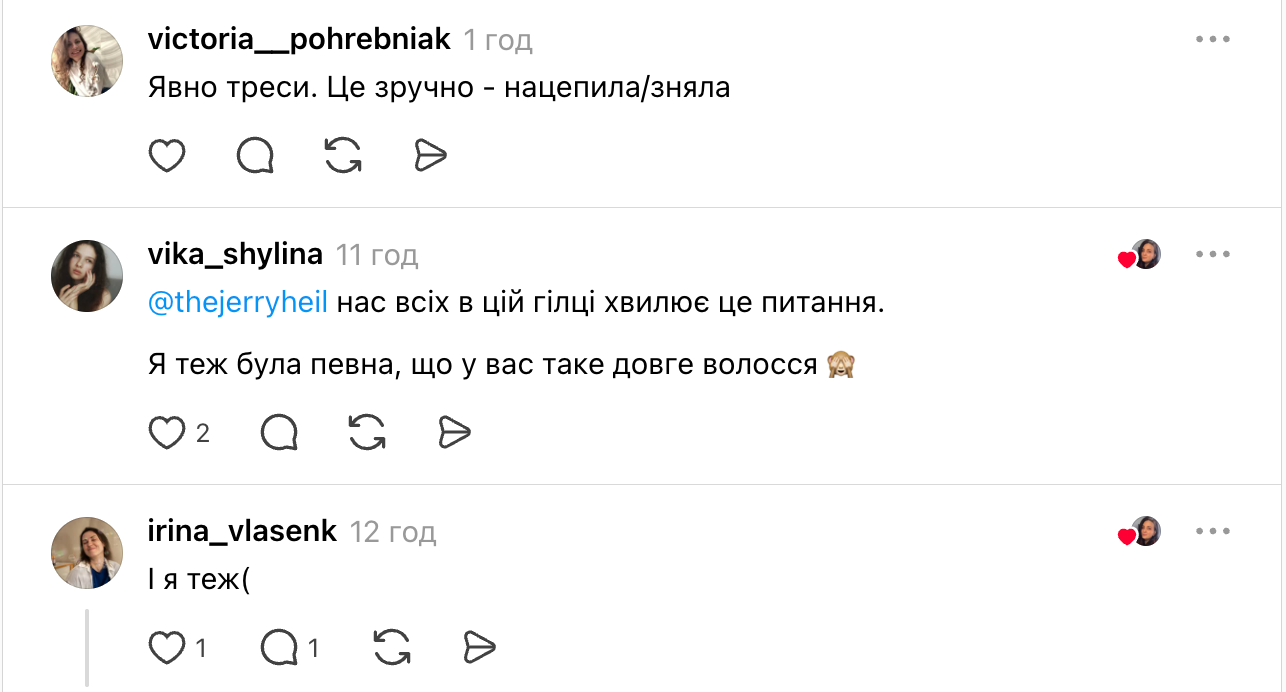This screenshot has width=1286, height=692.
Task: Repost victoria__pohrebniak's comment
Action: (x=343, y=156)
